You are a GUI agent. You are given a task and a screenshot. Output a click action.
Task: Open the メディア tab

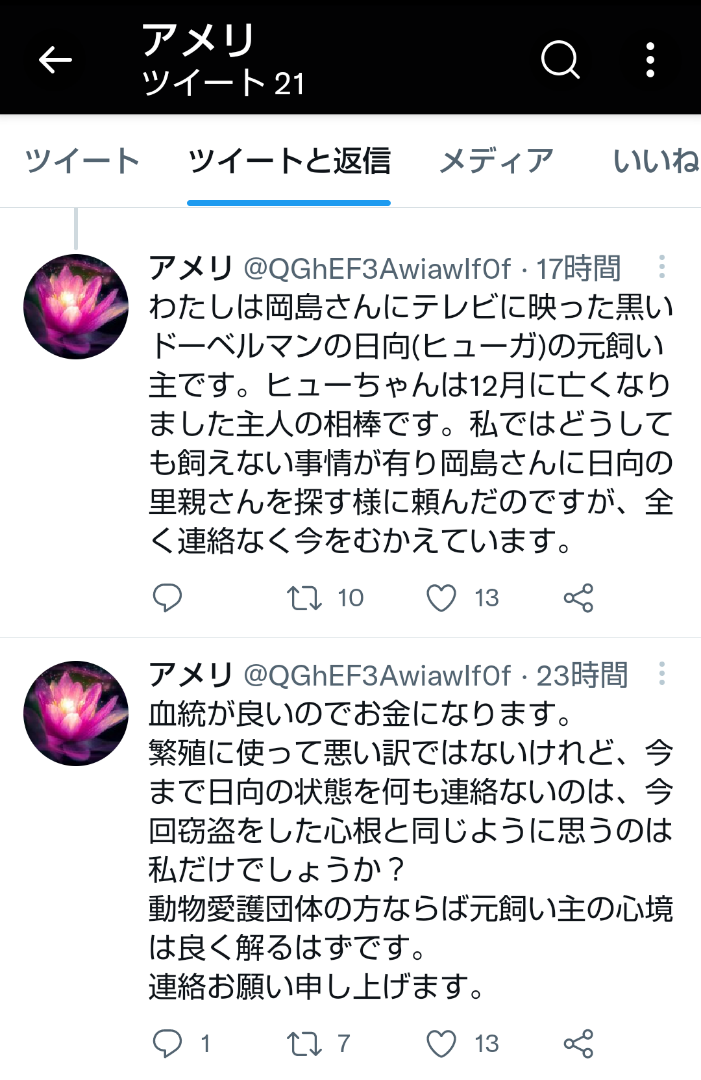coord(496,160)
